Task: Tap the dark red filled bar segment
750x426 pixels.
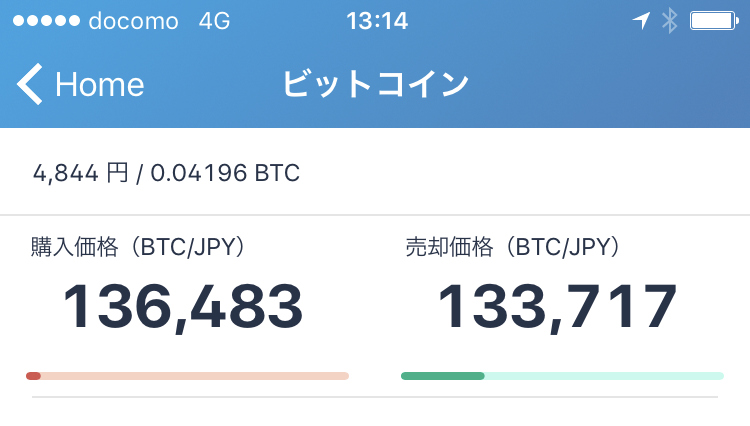Action: click(33, 376)
